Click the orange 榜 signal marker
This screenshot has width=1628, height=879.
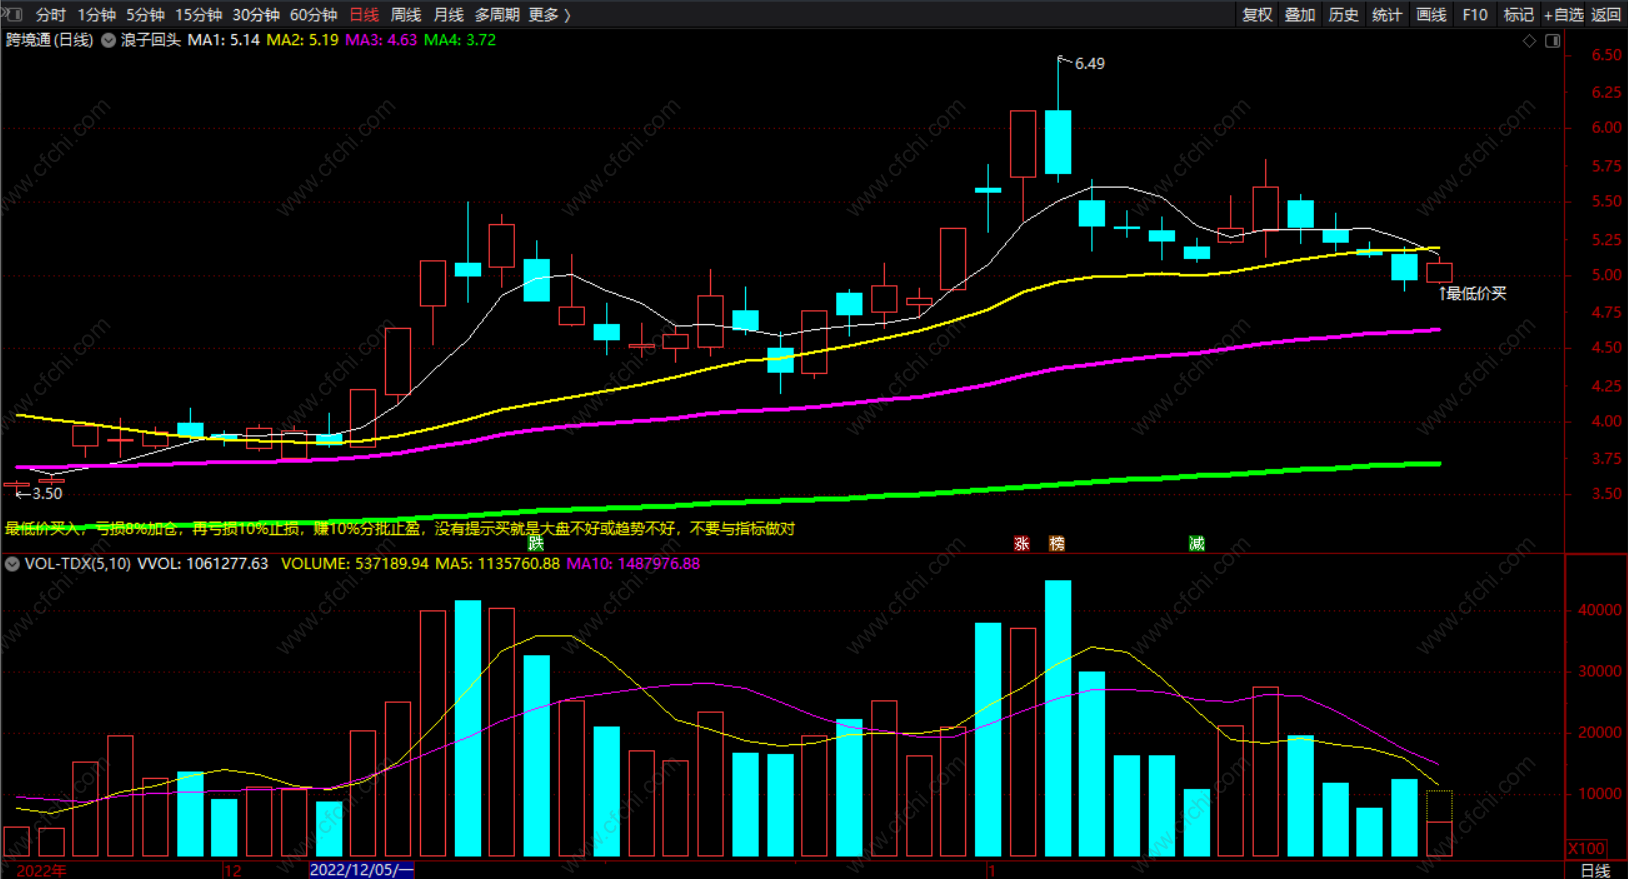[x=1057, y=543]
